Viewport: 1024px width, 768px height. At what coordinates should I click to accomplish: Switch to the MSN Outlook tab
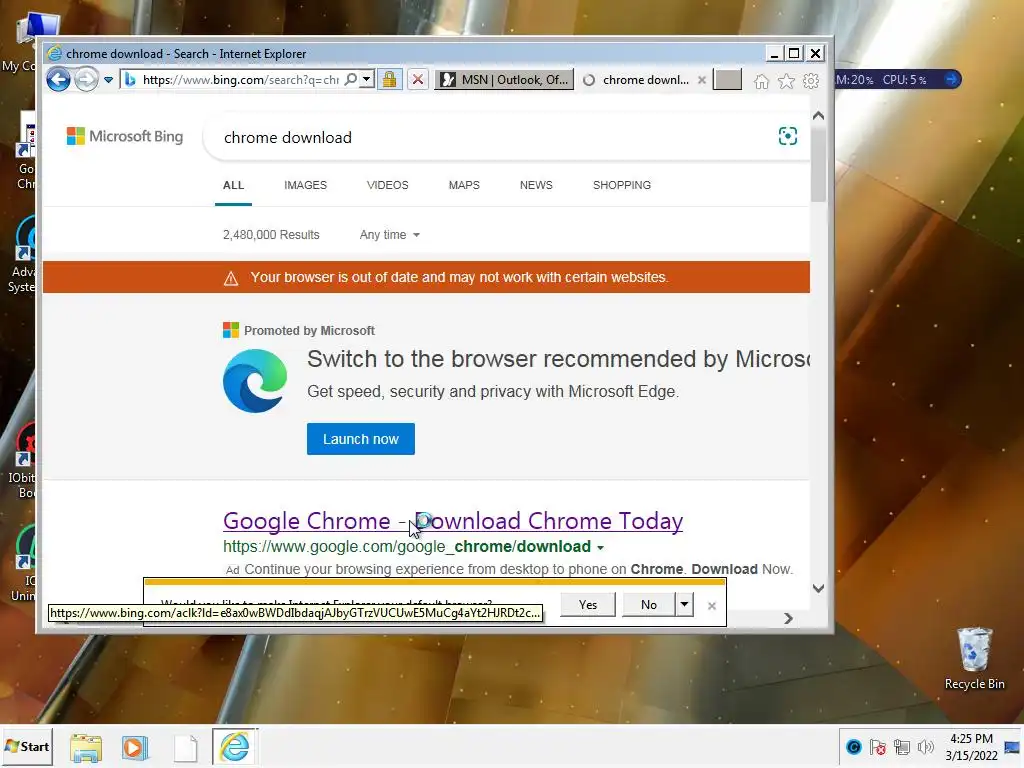(504, 80)
